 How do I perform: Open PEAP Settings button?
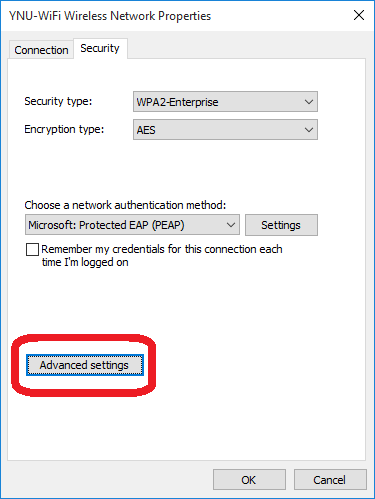[281, 225]
